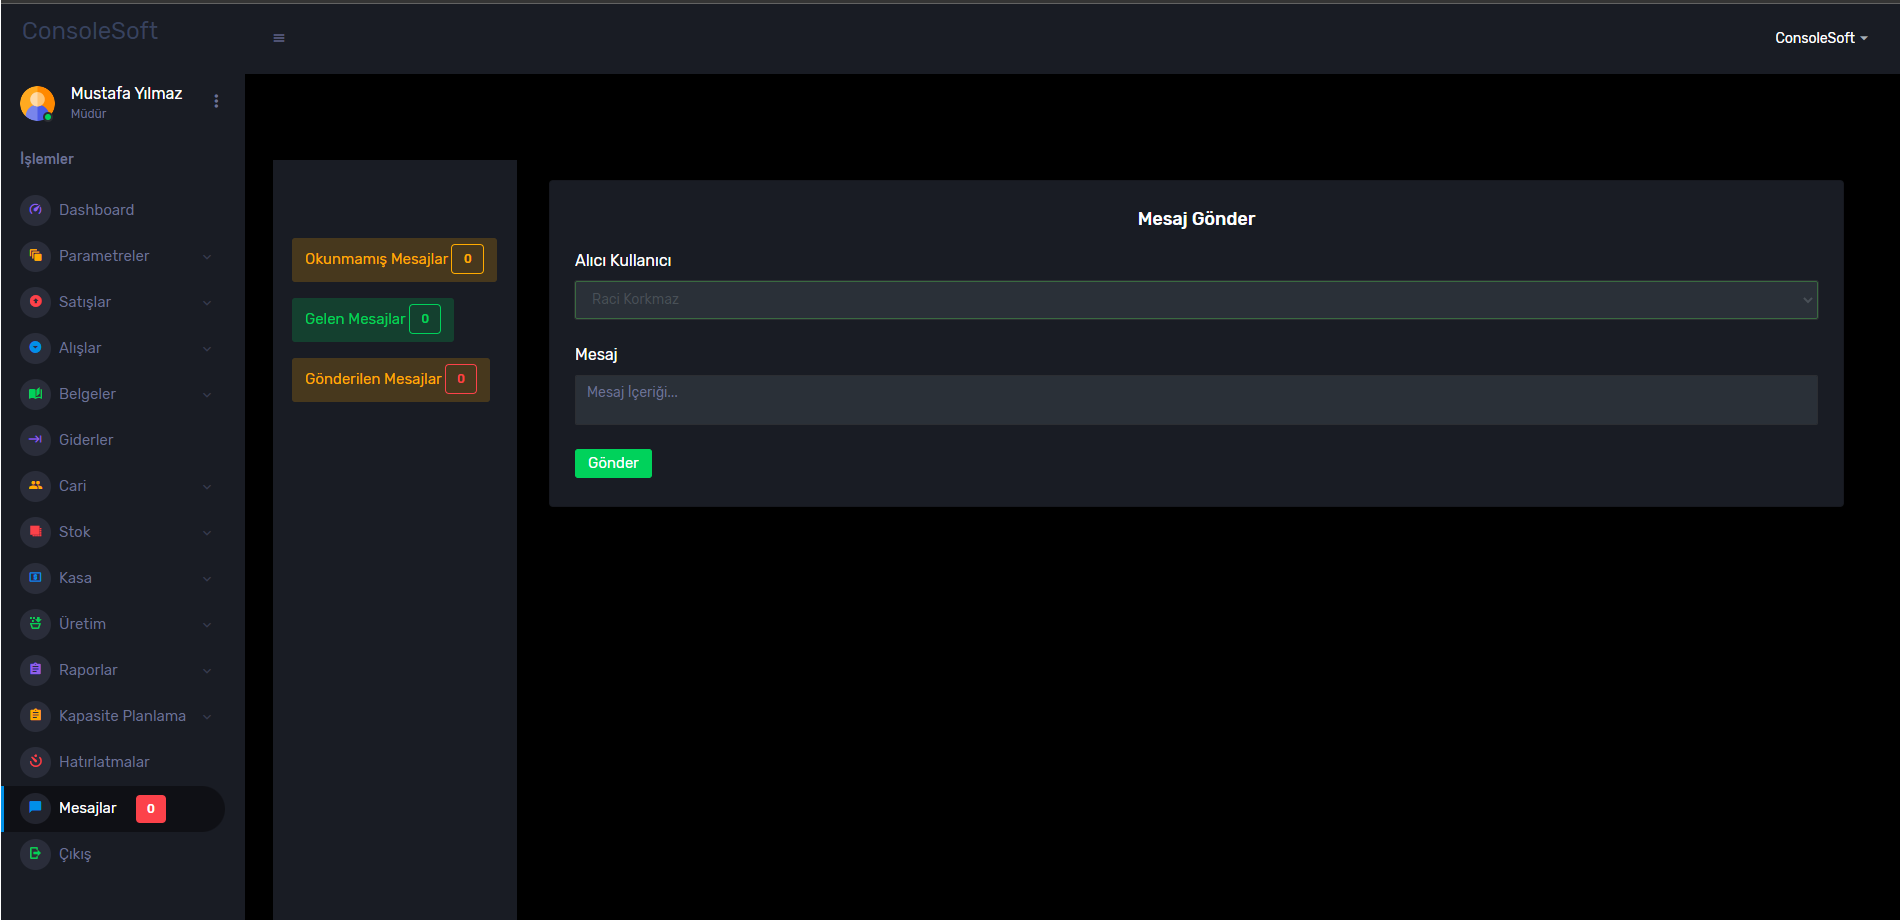Open the Raporlar menu item
Image resolution: width=1900 pixels, height=920 pixels.
point(113,670)
